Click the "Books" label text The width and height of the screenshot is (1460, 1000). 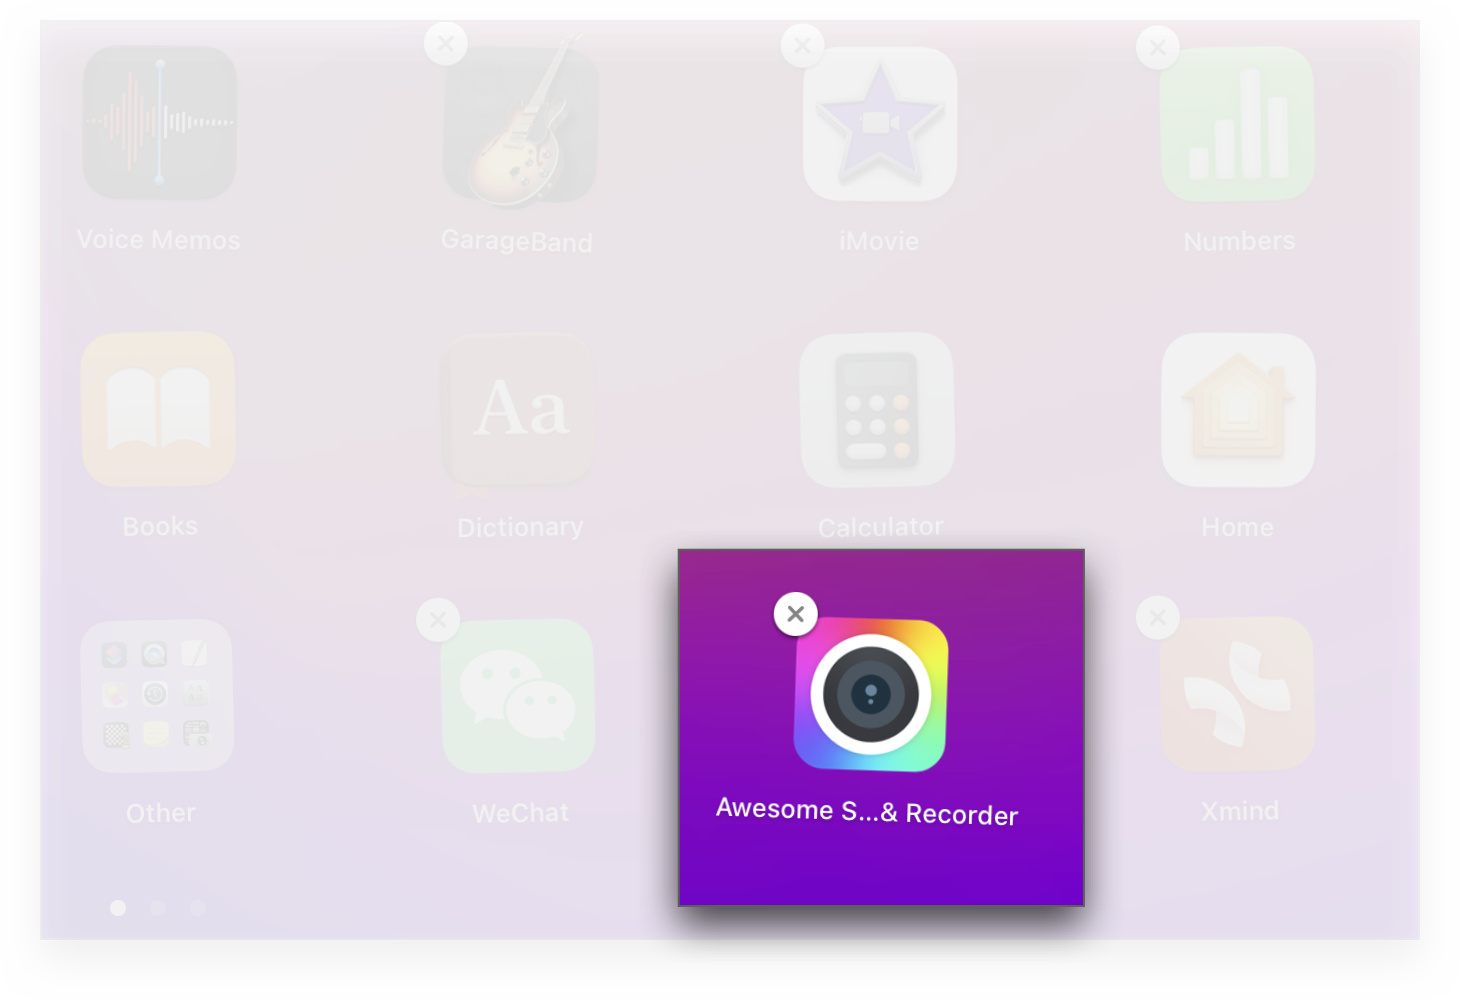[160, 526]
